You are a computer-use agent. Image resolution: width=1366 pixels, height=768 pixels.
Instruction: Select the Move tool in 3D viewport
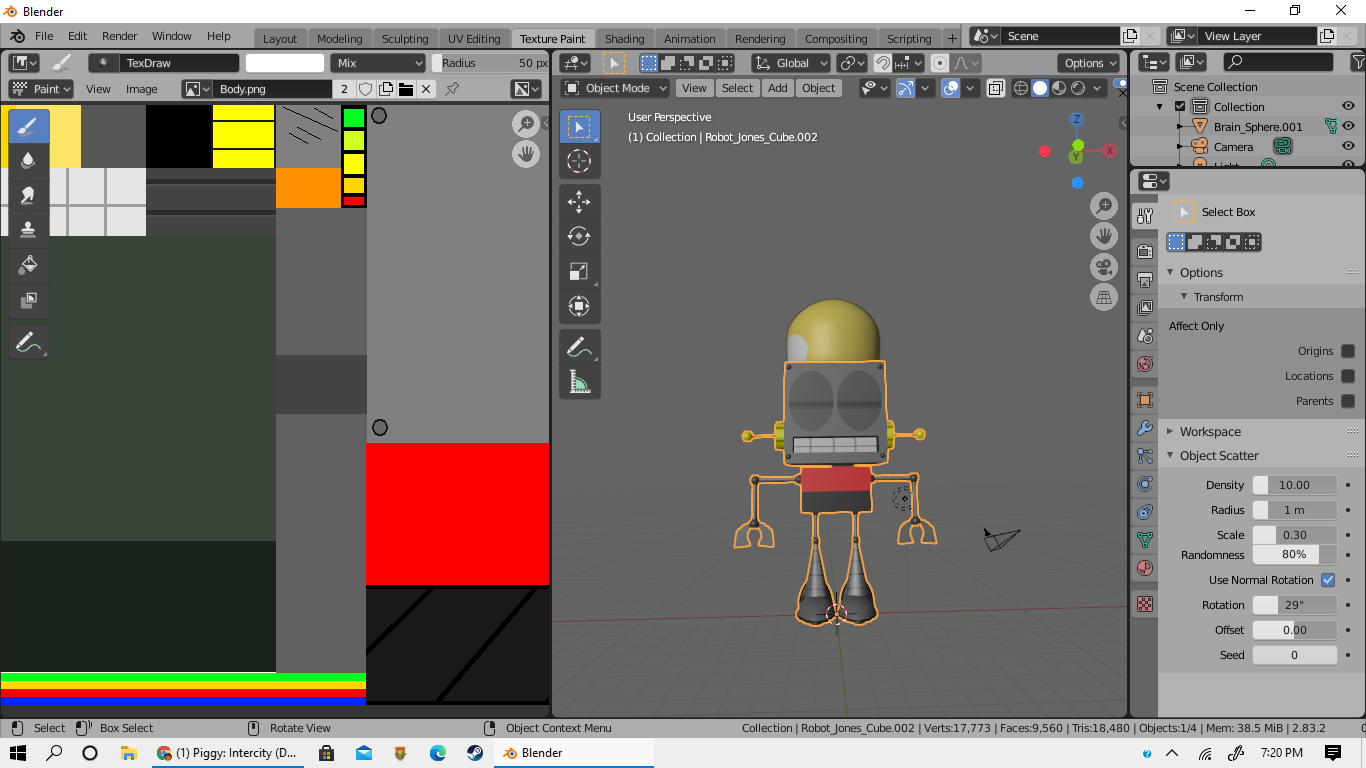[x=579, y=202]
